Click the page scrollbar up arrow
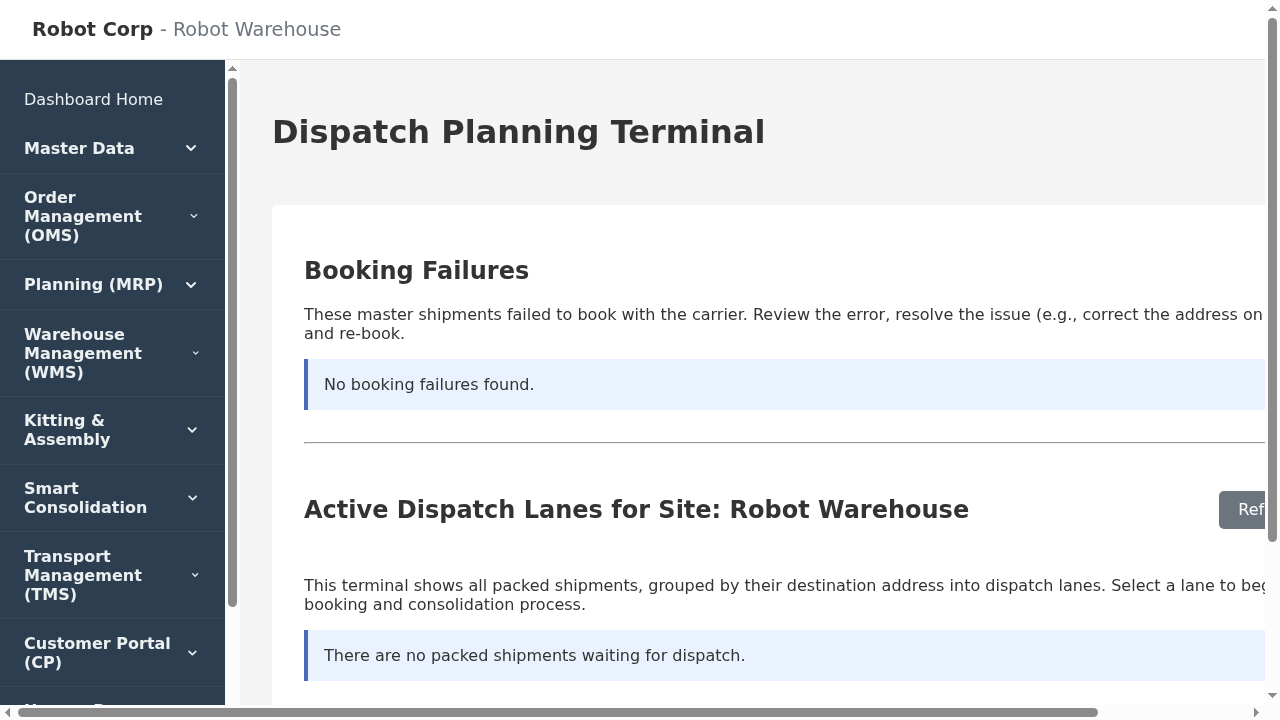The height and width of the screenshot is (720, 1280). tap(1272, 8)
